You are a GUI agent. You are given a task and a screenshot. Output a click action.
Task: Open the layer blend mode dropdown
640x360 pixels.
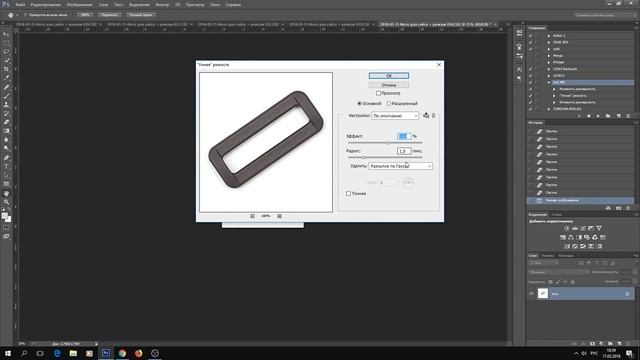pyautogui.click(x=558, y=272)
